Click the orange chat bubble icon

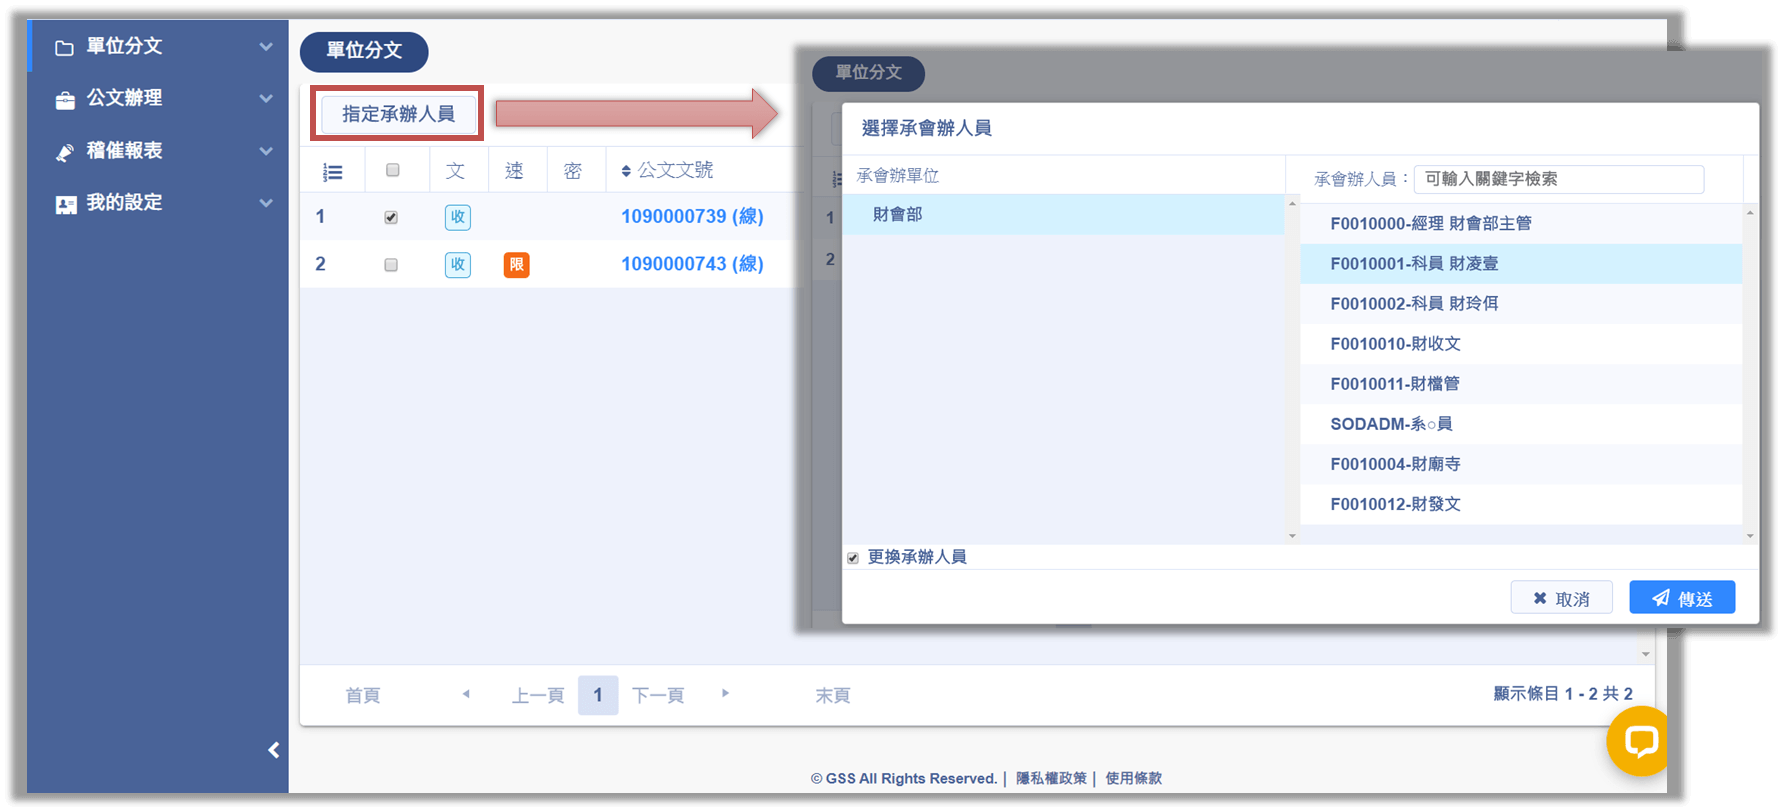point(1640,741)
